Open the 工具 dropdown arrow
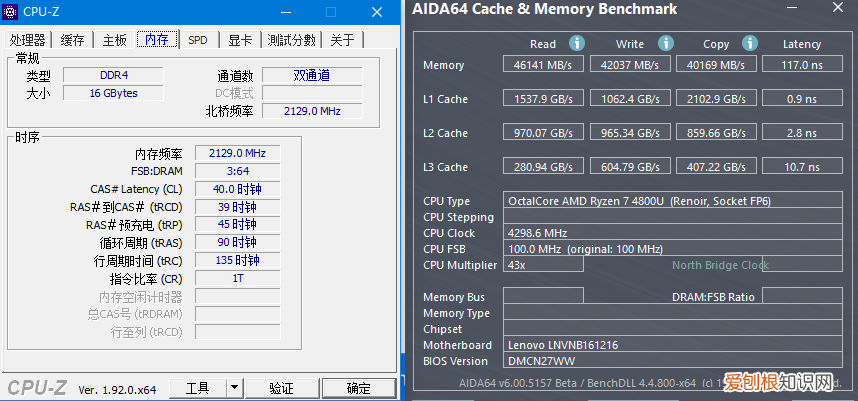The height and width of the screenshot is (401, 858). pyautogui.click(x=234, y=388)
